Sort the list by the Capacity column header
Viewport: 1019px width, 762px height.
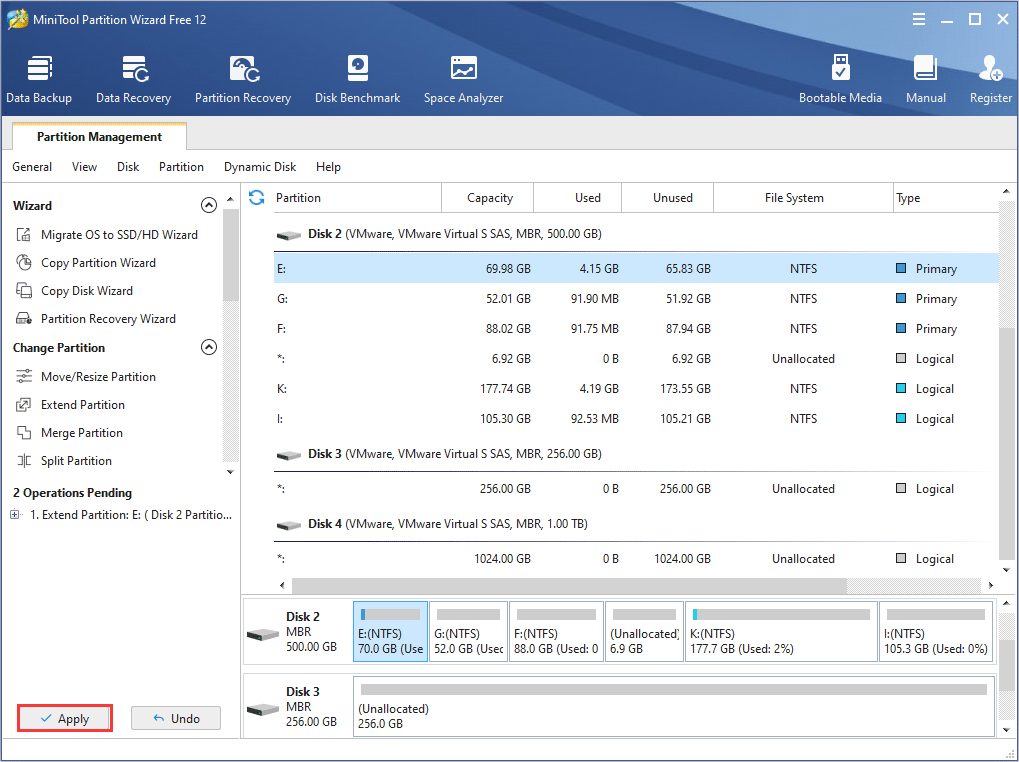(489, 198)
